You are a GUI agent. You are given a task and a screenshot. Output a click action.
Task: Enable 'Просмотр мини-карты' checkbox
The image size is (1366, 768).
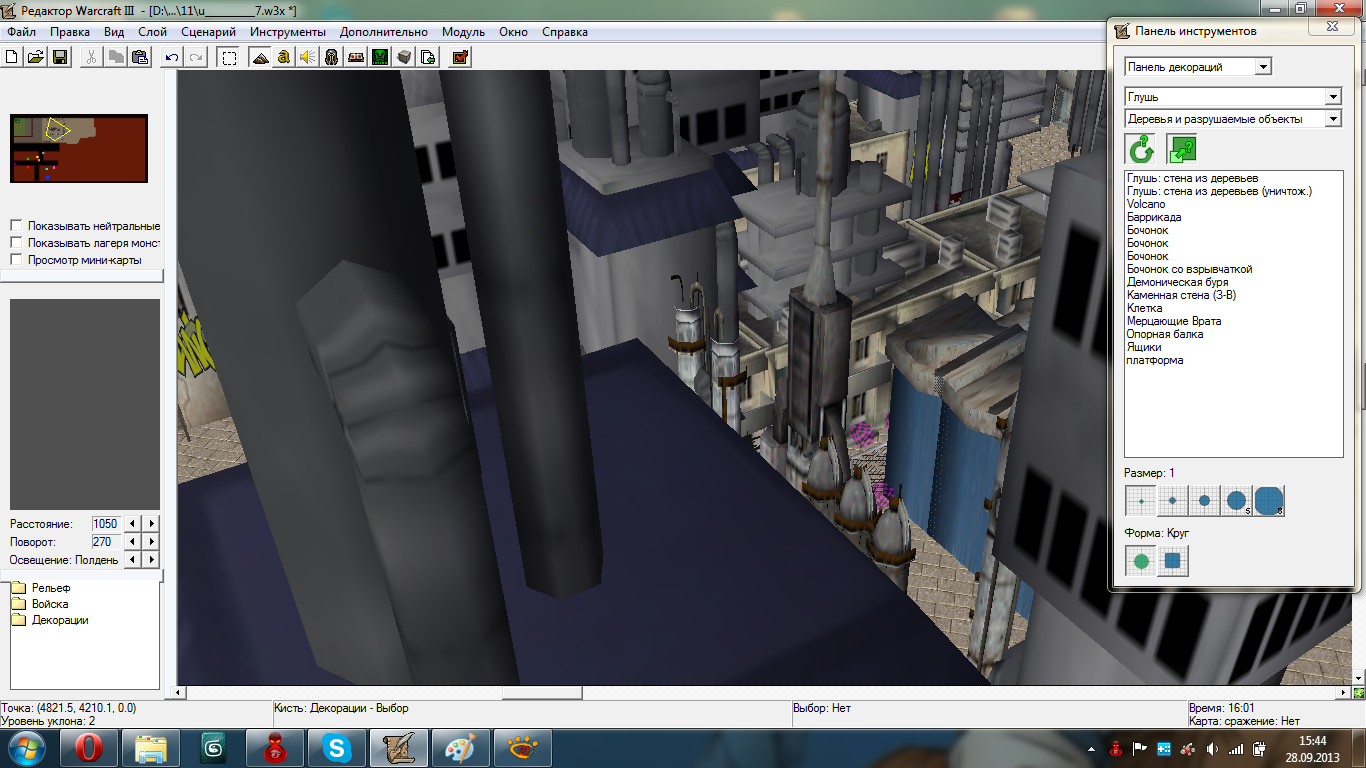tap(16, 260)
